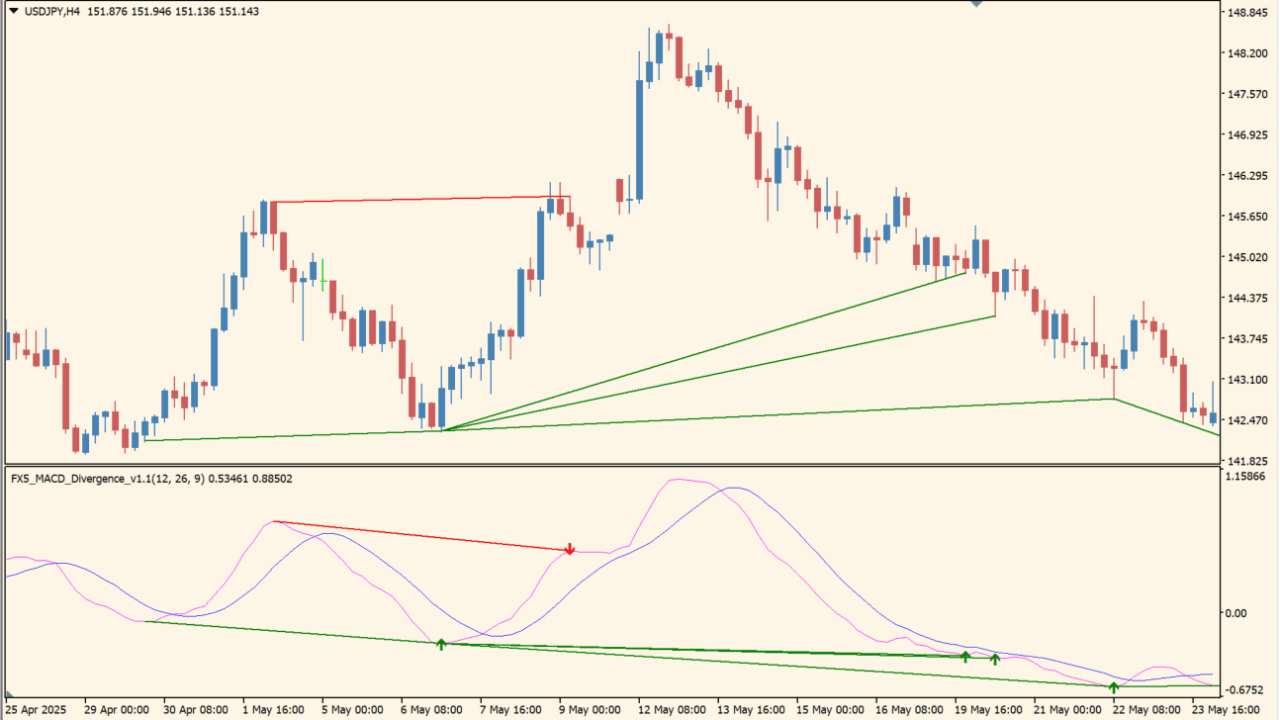Select the red trendline above price highs
Screen dimensions: 1280x720
tap(420, 200)
